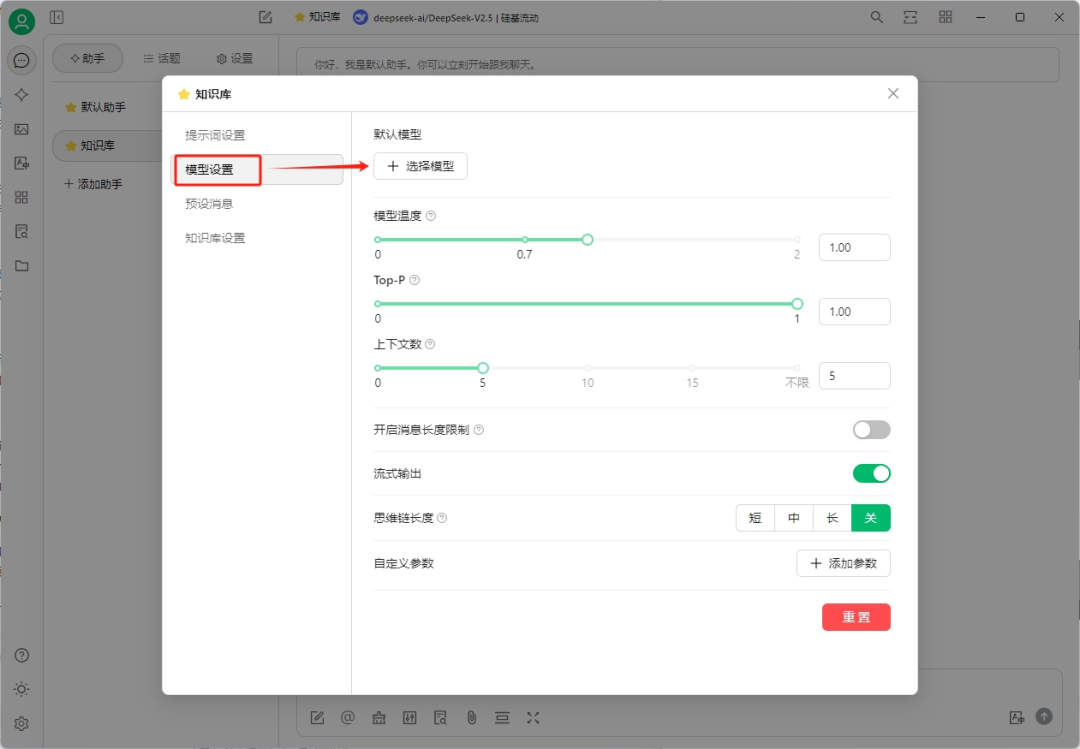Click the 模型温度 value input field
1080x749 pixels.
coord(855,247)
